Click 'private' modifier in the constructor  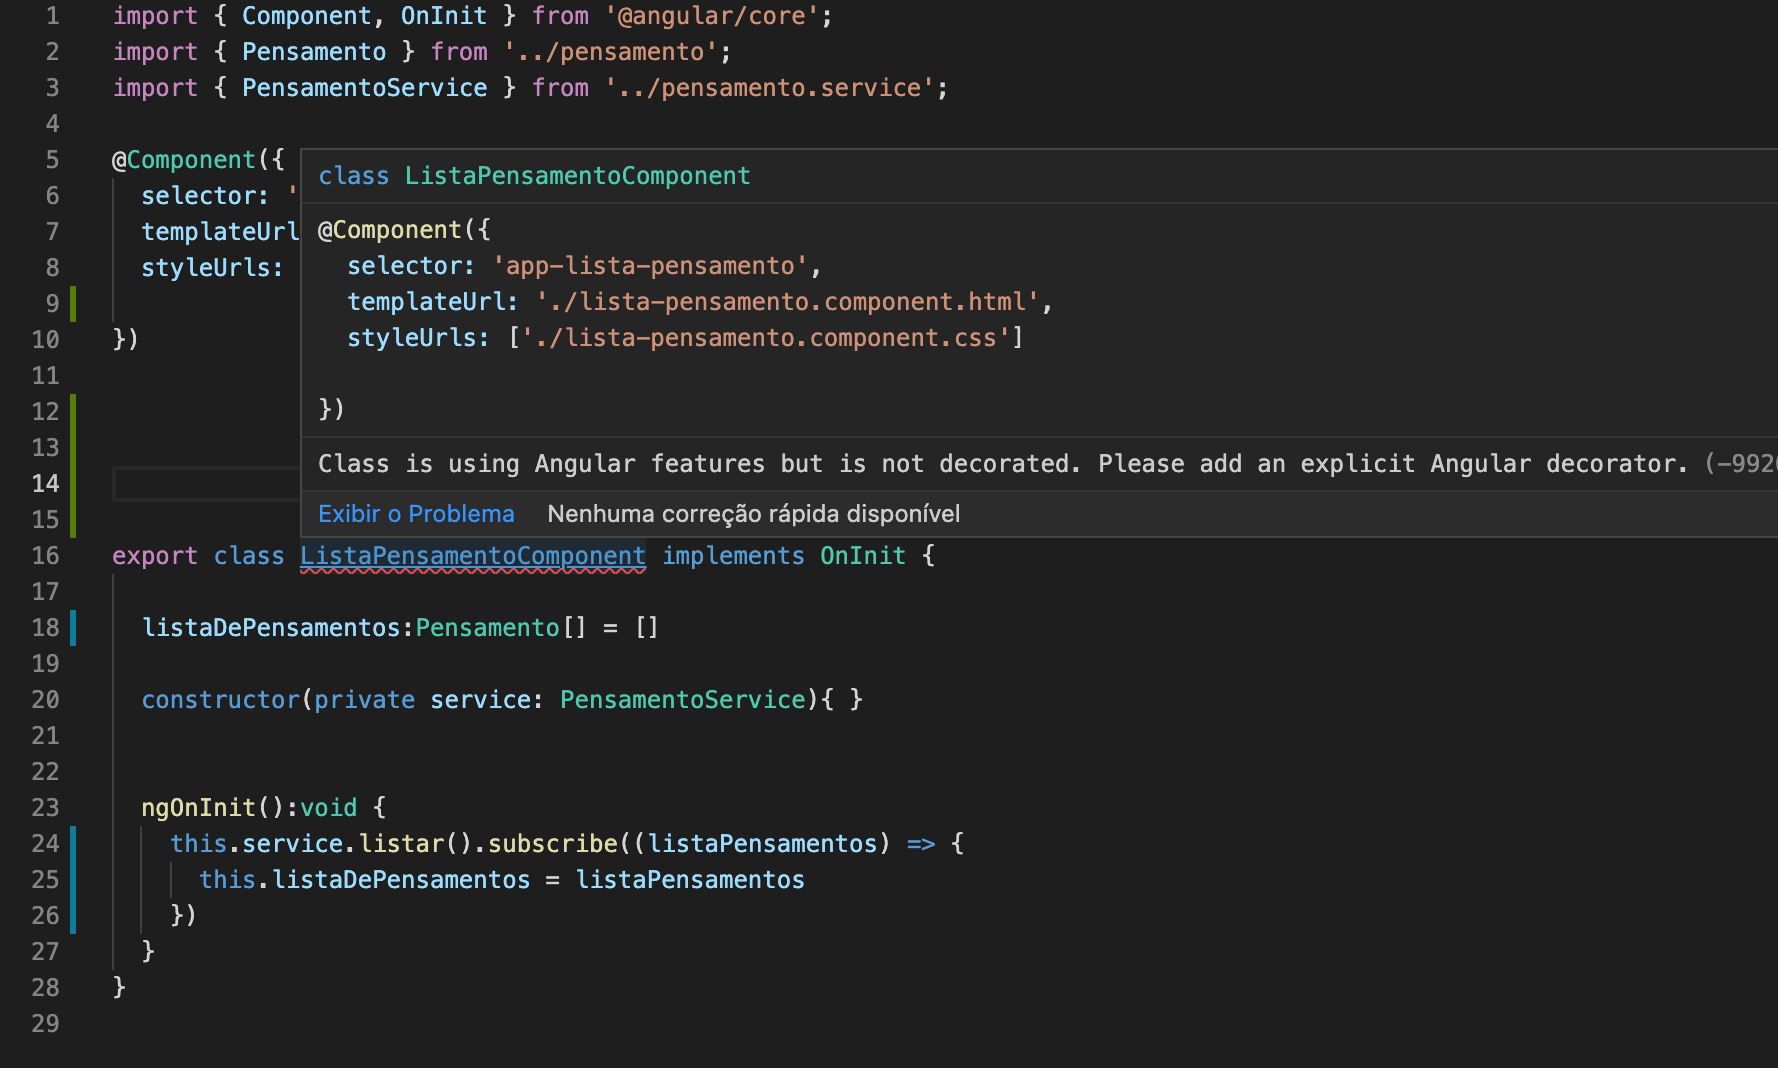(x=364, y=700)
